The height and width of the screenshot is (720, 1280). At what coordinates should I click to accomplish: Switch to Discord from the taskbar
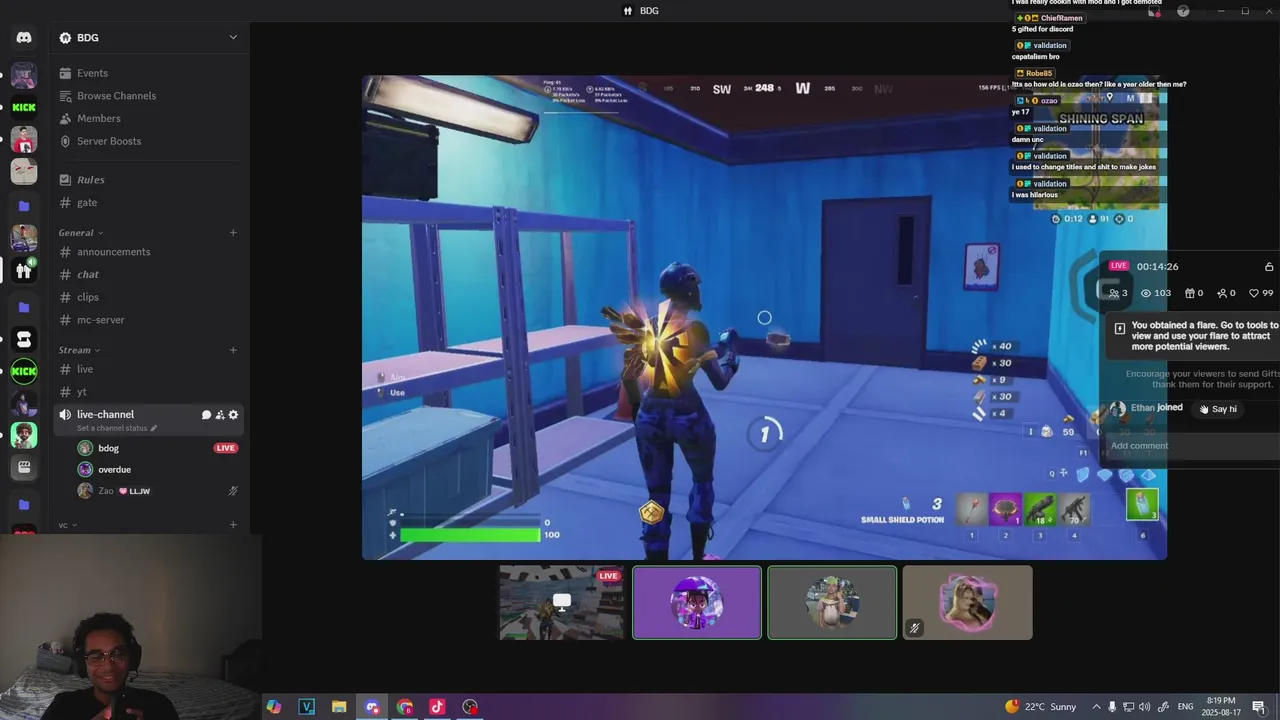tap(372, 707)
